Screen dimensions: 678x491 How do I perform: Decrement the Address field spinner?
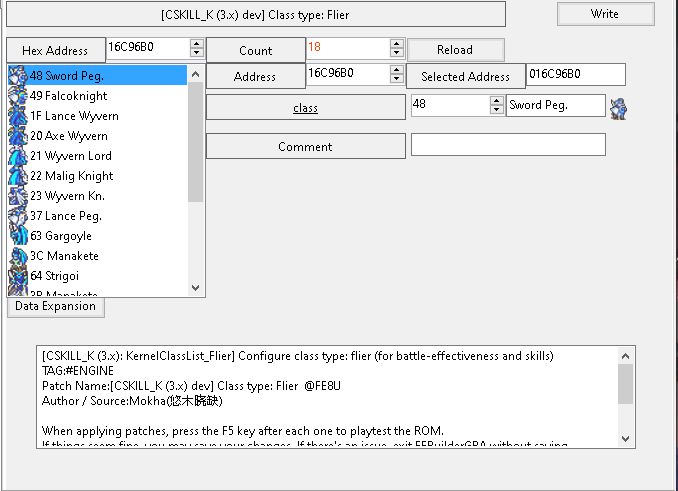coord(397,78)
